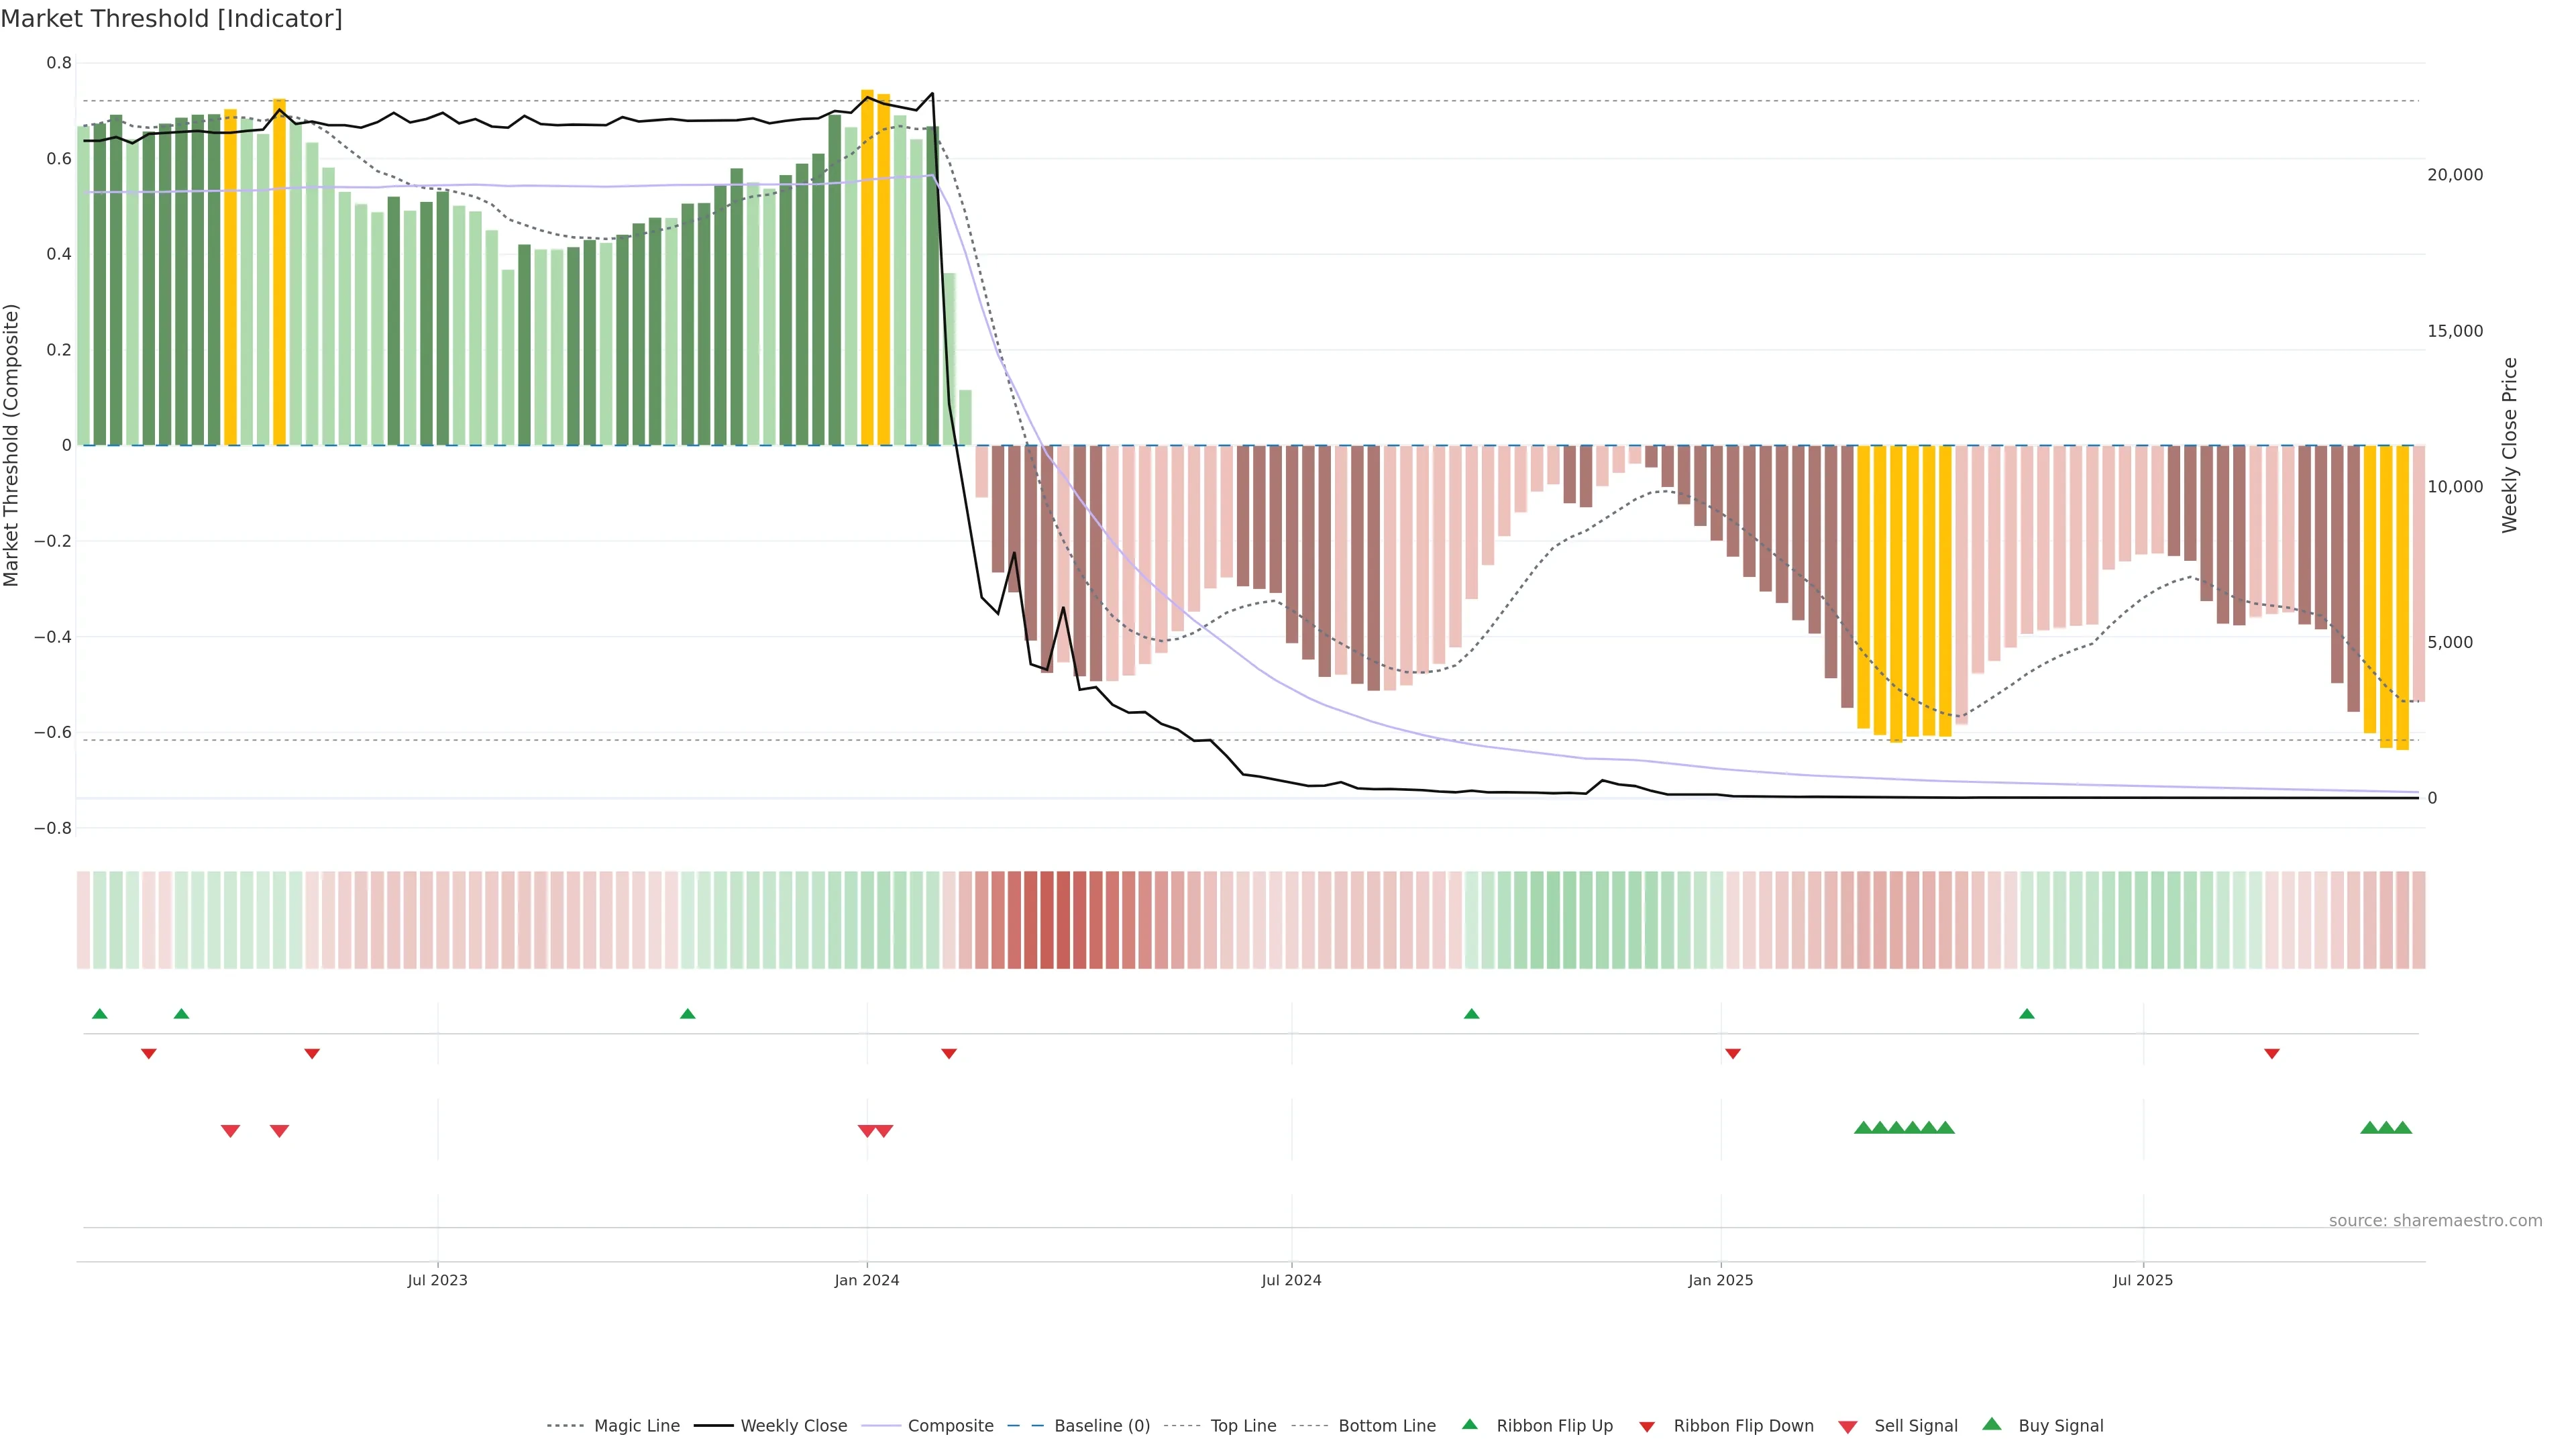Click the Market Threshold [Indicator] chart title
2576x1449 pixels.
172,19
